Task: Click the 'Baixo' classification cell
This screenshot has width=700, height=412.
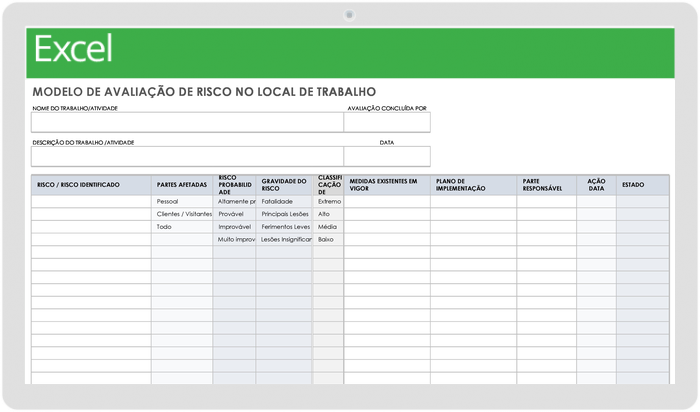Action: click(329, 240)
